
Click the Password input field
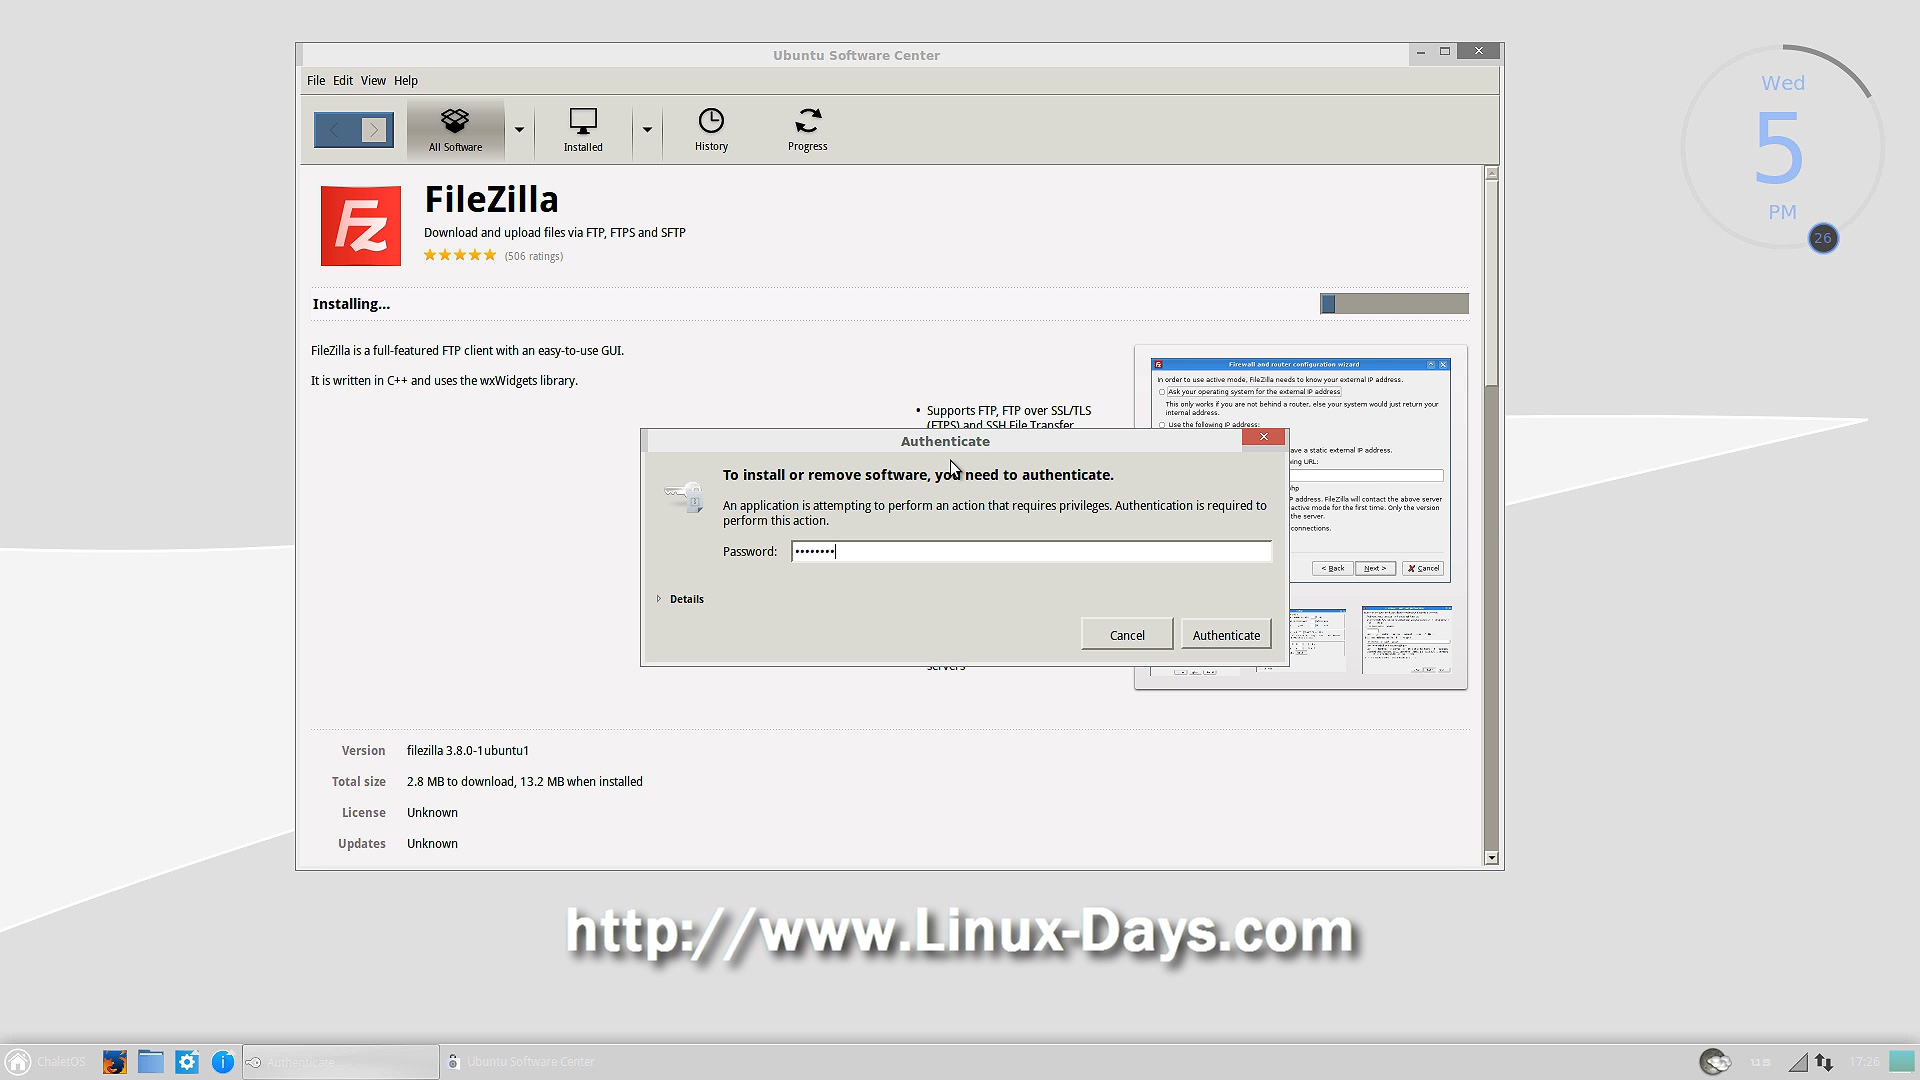click(x=1031, y=552)
